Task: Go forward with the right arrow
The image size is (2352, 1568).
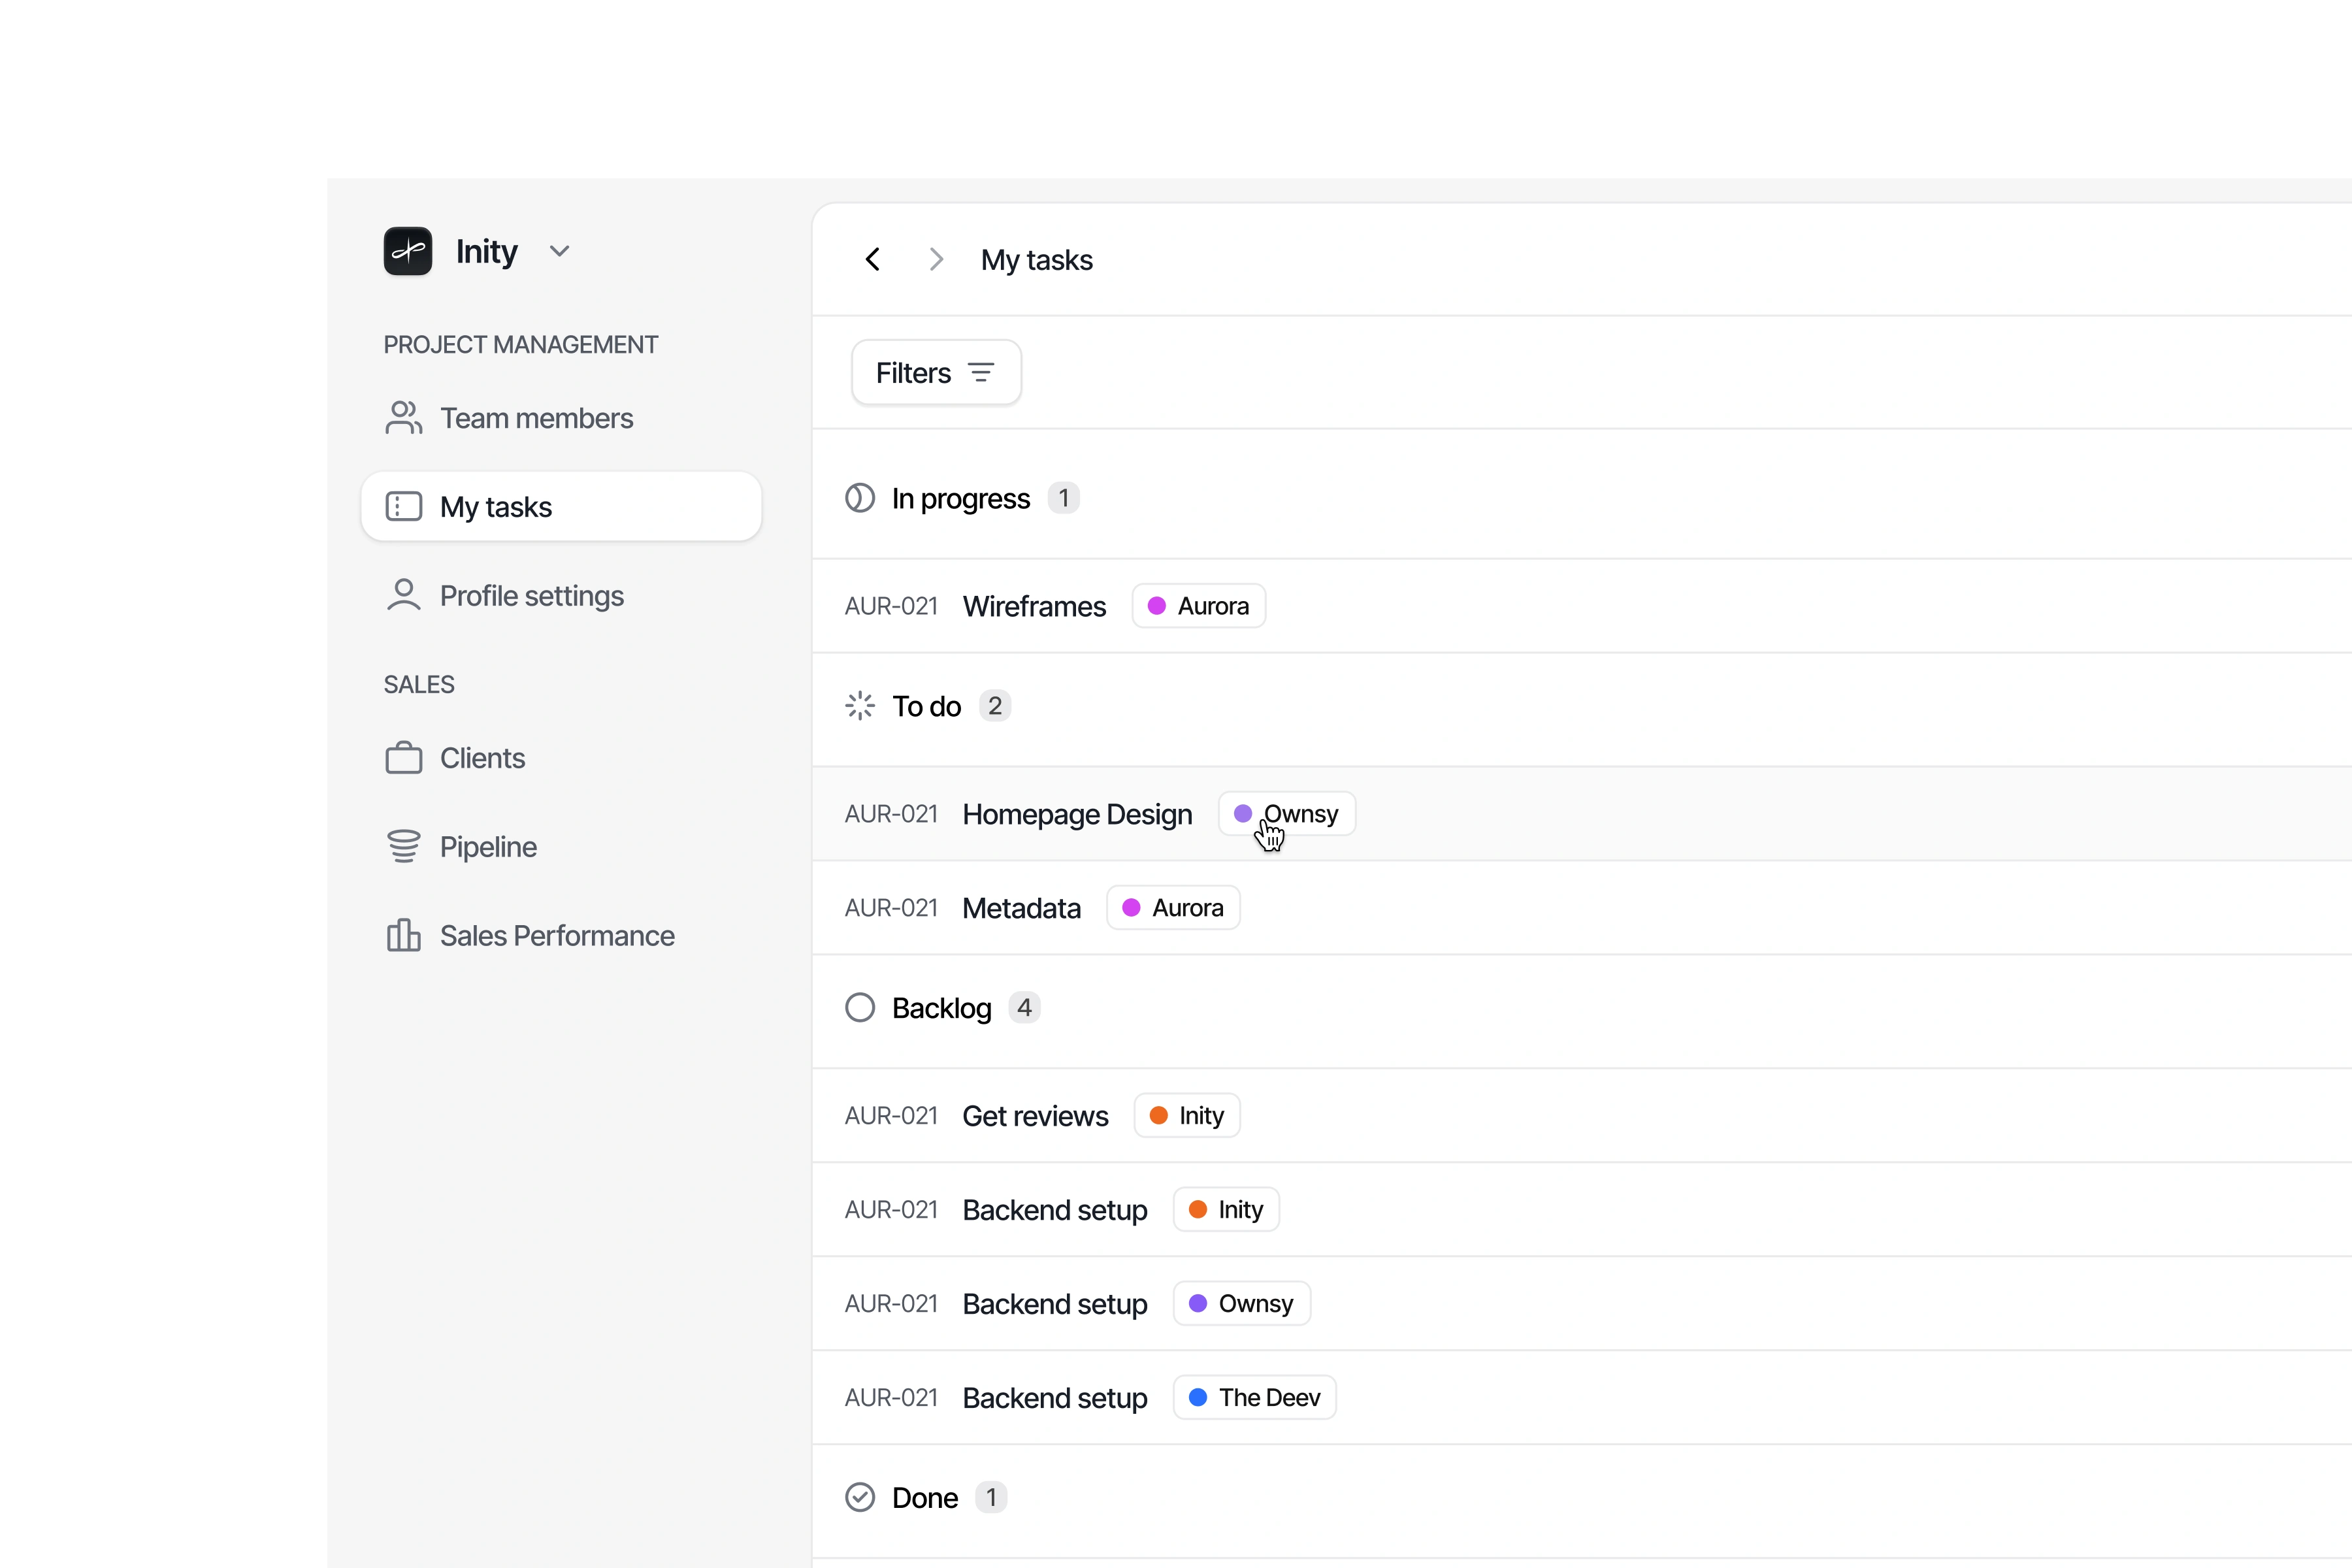Action: click(936, 260)
